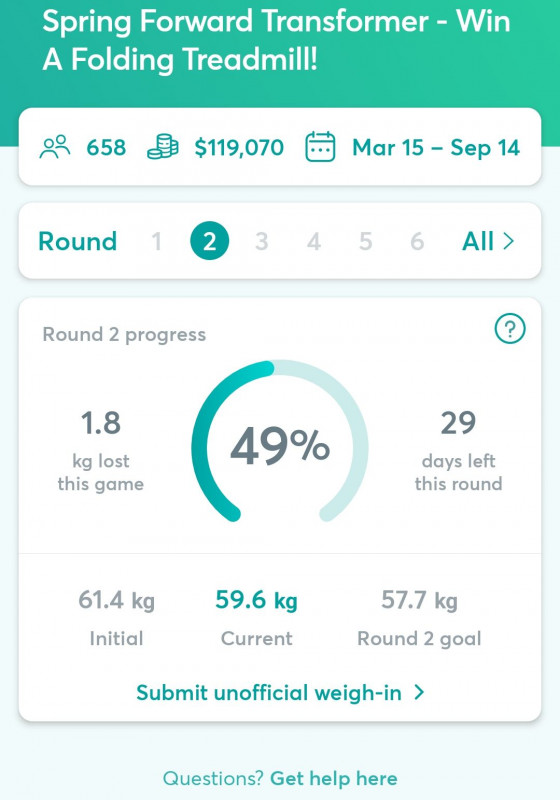Screen dimensions: 560x800
Task: Select round 1
Action: [157, 241]
